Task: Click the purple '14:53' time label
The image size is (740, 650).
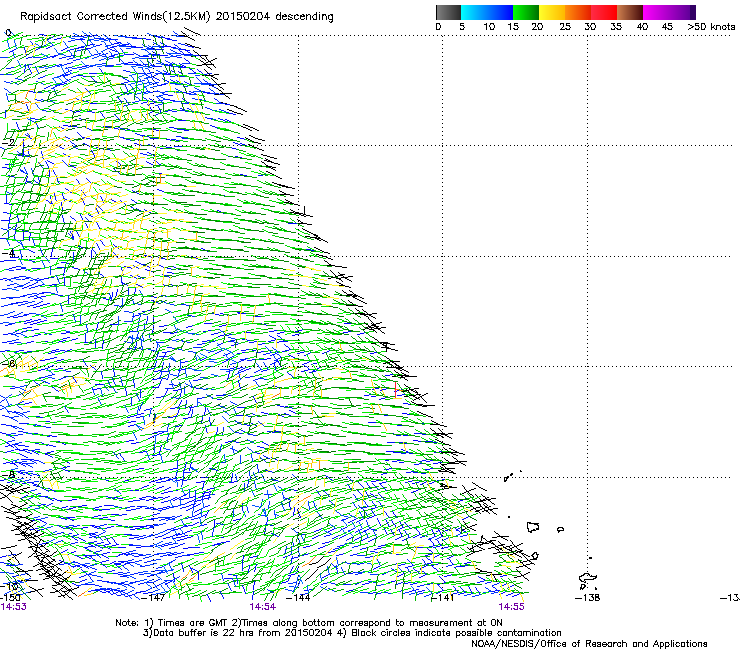Action: click(x=13, y=607)
